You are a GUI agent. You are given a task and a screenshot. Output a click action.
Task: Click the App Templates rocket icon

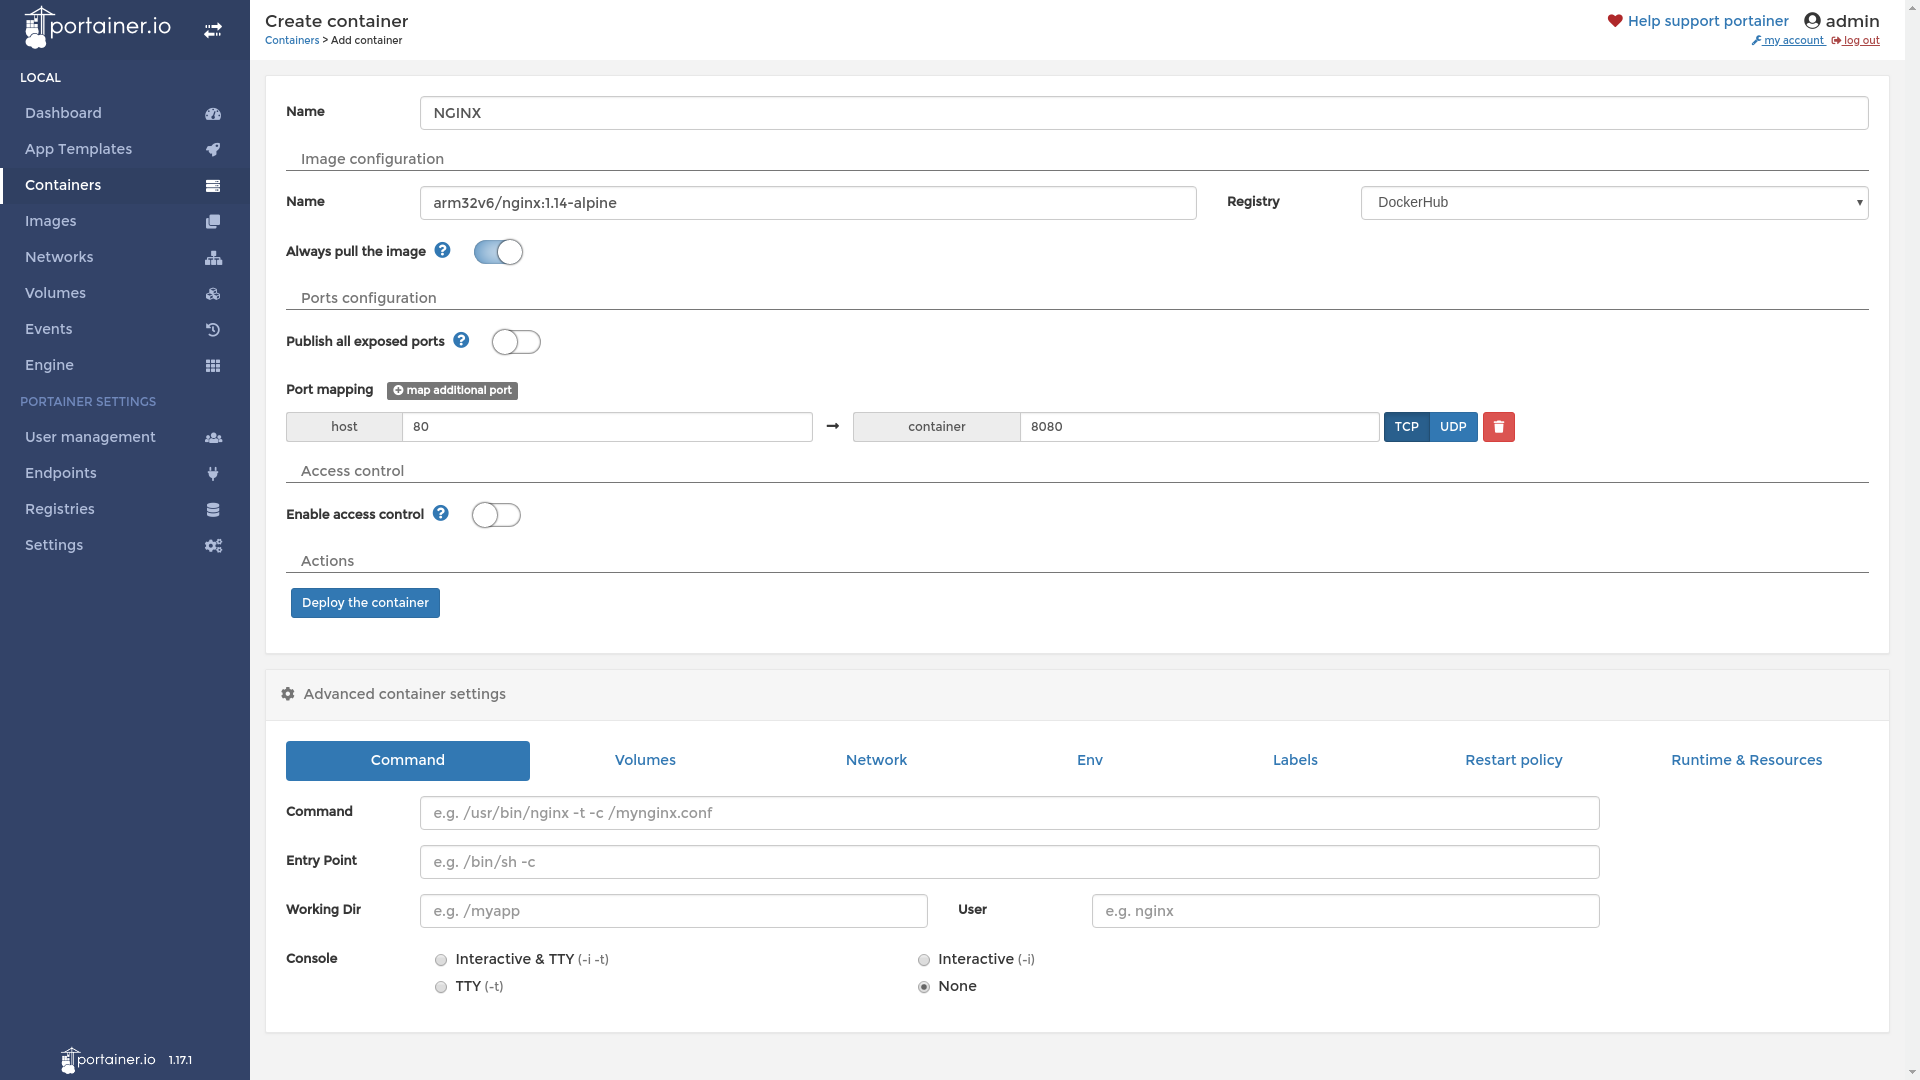(213, 150)
